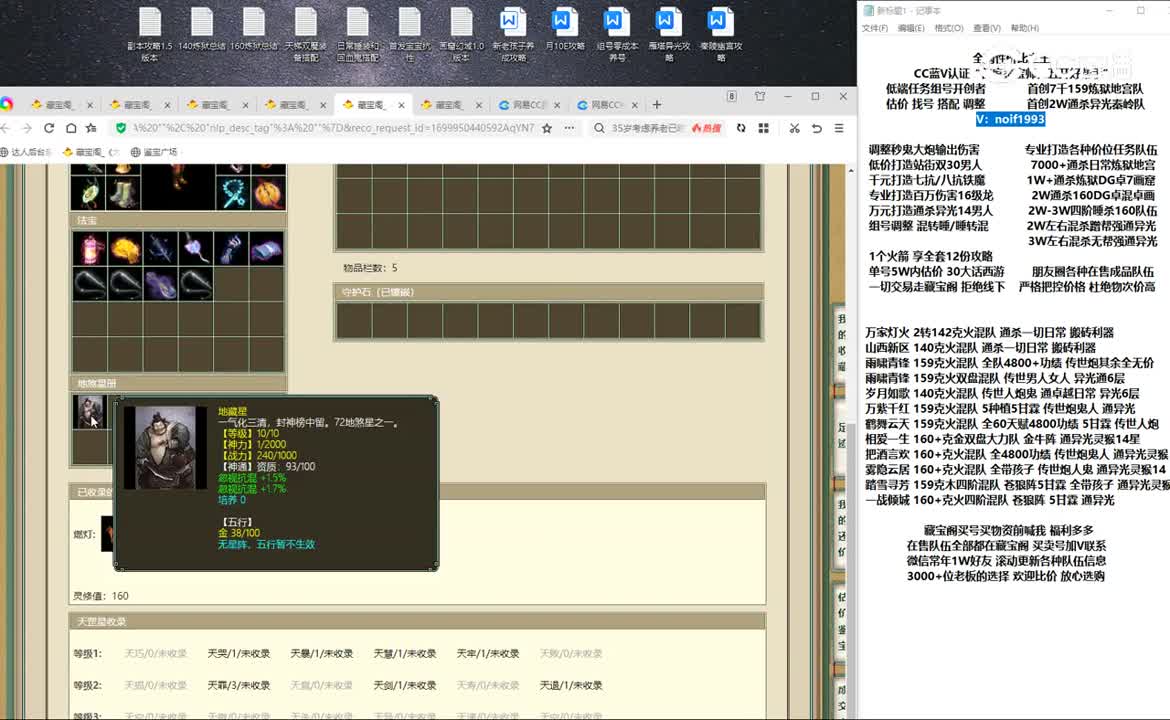Open WPS document 雁塔异光攻略
The width and height of the screenshot is (1170, 720).
[x=669, y=34]
